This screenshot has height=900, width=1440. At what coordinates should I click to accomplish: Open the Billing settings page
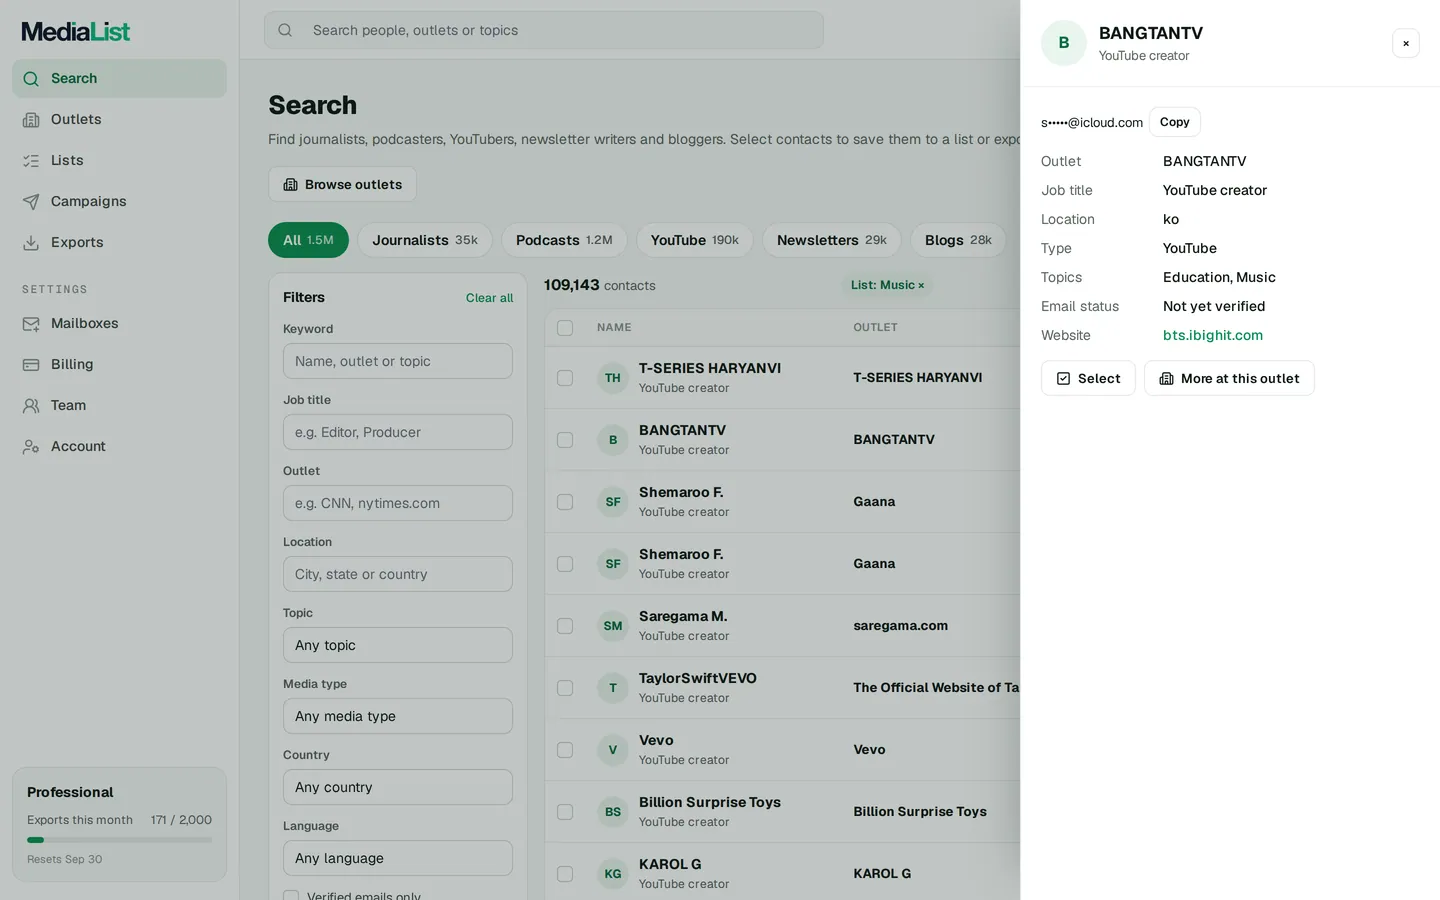coord(119,364)
